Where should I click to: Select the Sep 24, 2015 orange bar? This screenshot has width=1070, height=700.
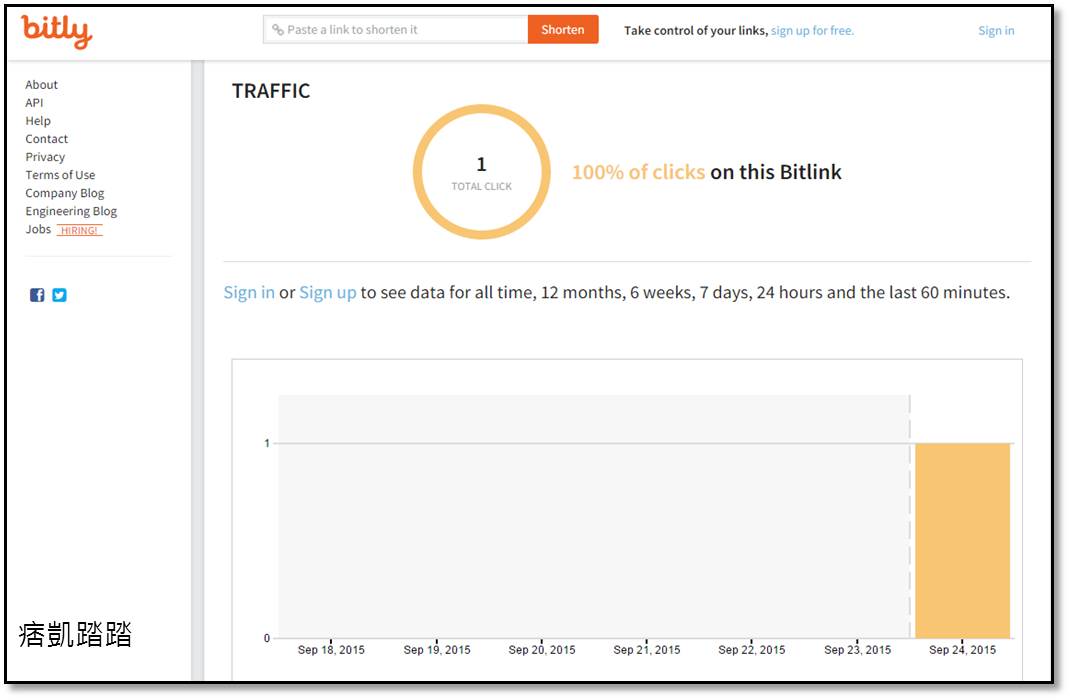tap(962, 540)
